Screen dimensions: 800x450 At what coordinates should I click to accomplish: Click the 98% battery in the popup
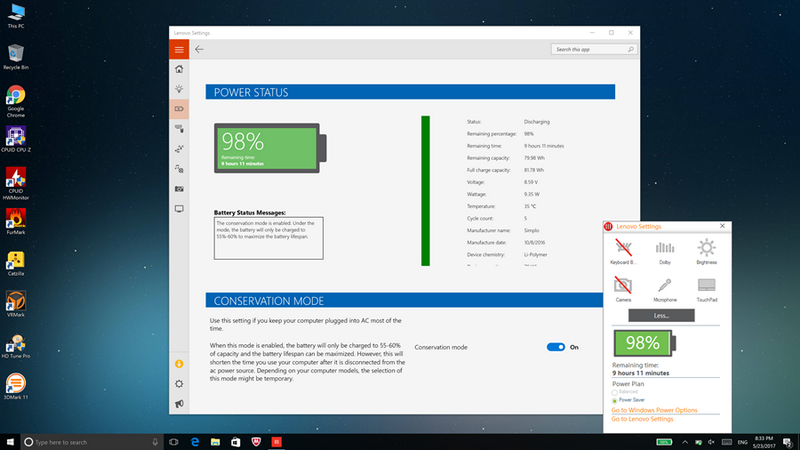[x=644, y=343]
